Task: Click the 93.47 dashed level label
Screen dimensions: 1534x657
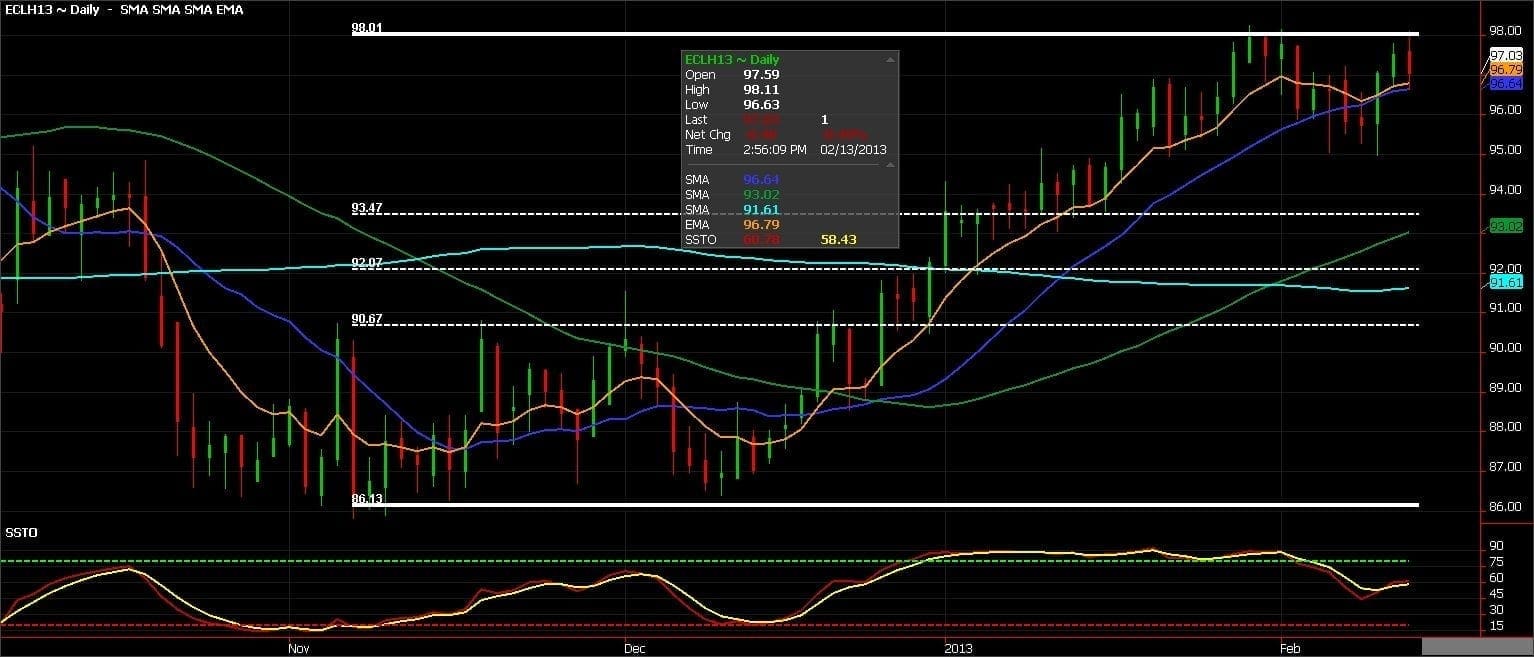Action: (366, 208)
